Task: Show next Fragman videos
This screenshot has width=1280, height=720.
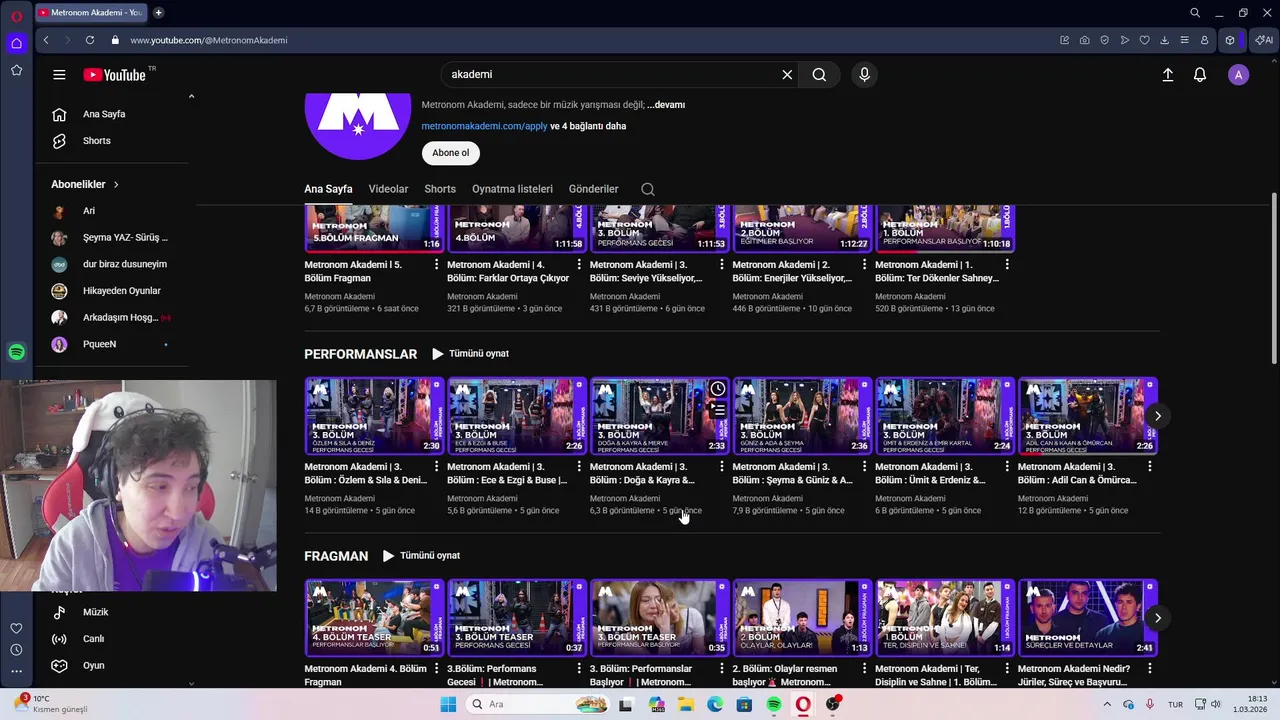Action: coord(1157,618)
